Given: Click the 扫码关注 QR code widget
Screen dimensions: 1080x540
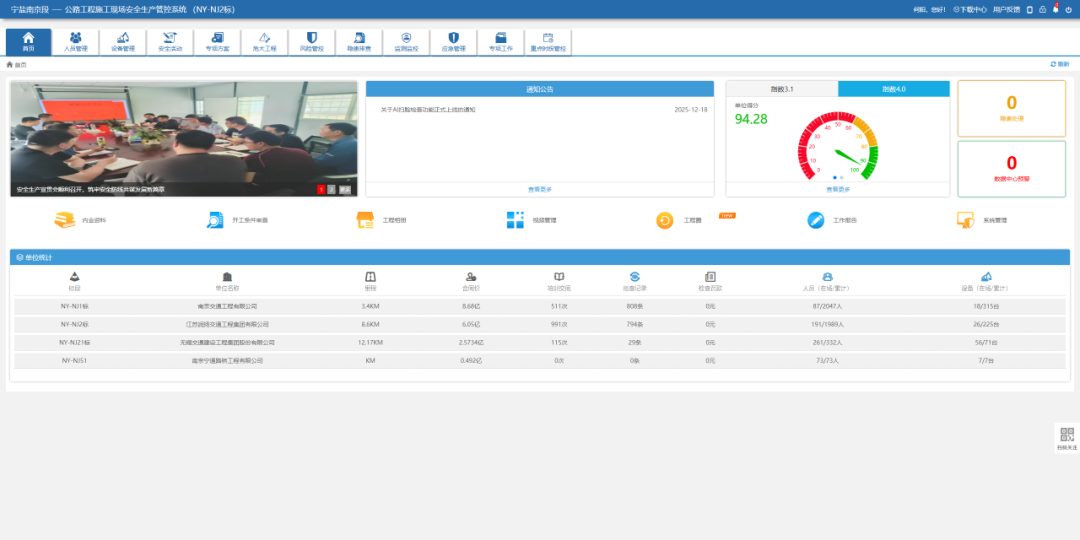Looking at the screenshot, I should (x=1067, y=438).
